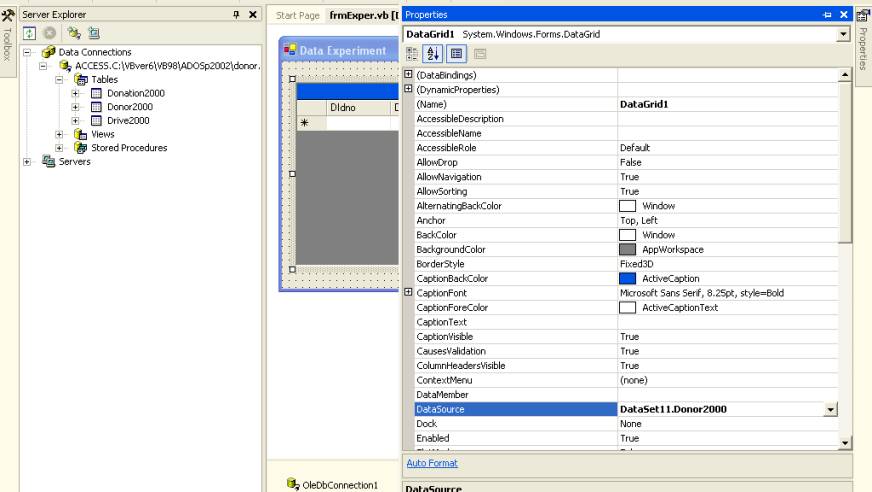Expand the (DynamicProperties) property group
This screenshot has height=492, width=872.
coord(408,88)
